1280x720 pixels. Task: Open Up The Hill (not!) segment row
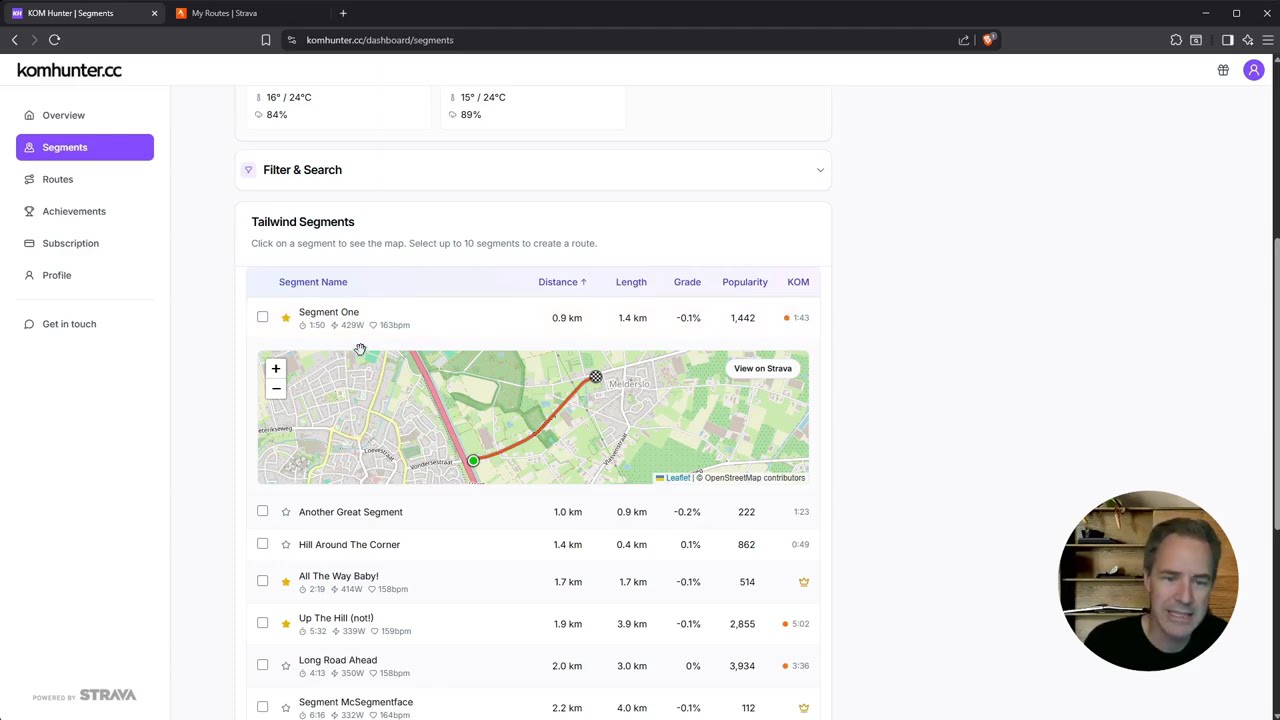[x=533, y=624]
